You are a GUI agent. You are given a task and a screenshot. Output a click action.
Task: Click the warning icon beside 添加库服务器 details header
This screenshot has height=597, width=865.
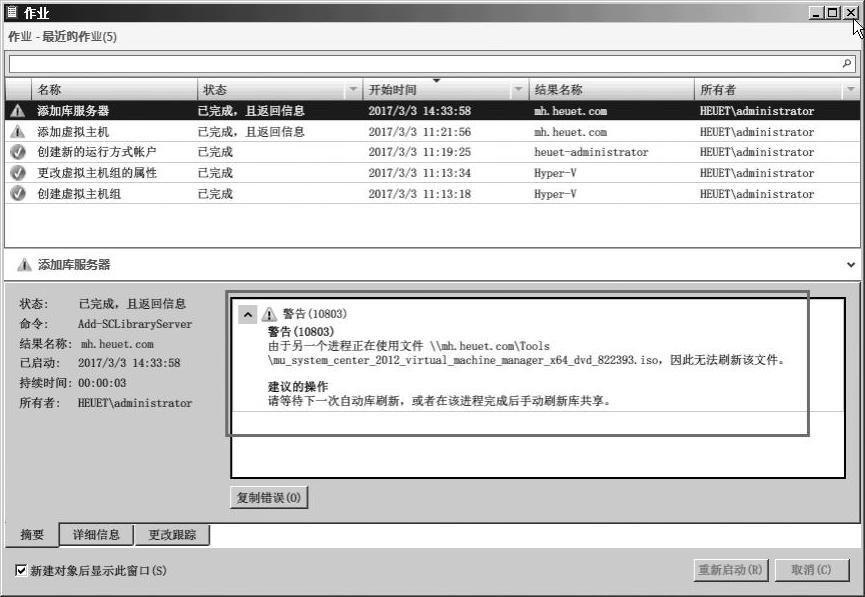[x=24, y=265]
